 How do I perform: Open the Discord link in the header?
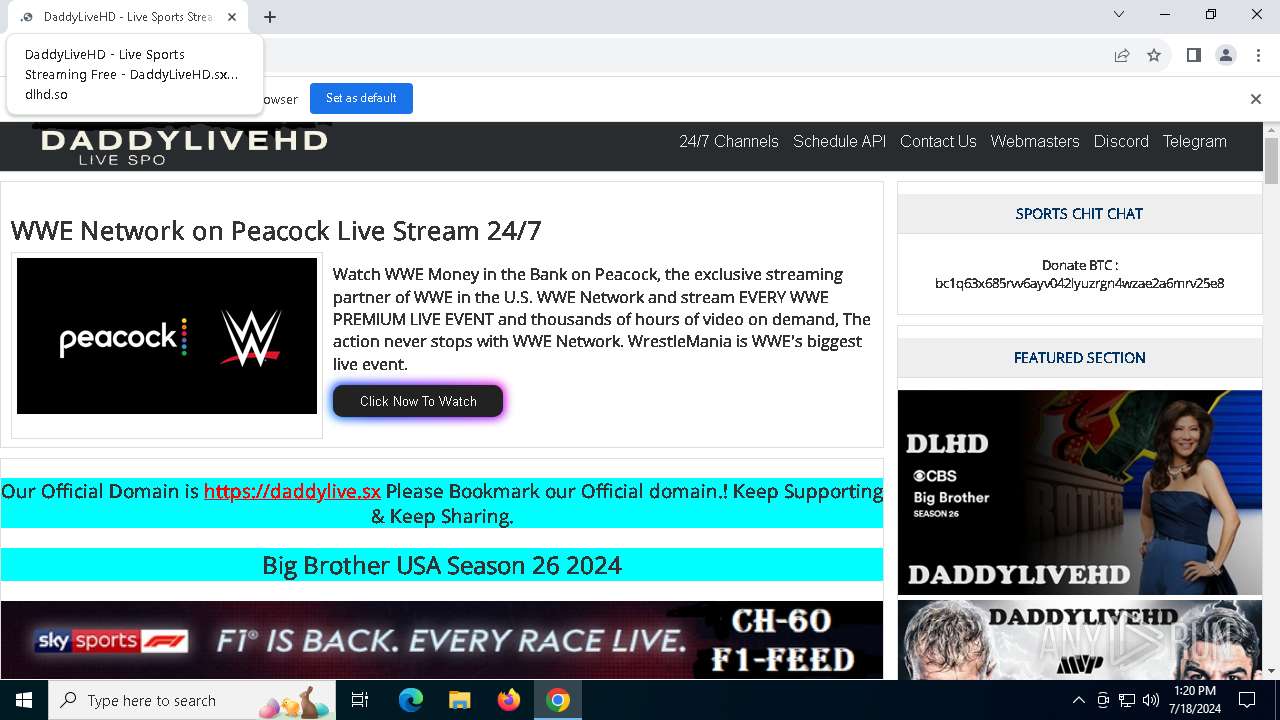click(1121, 141)
